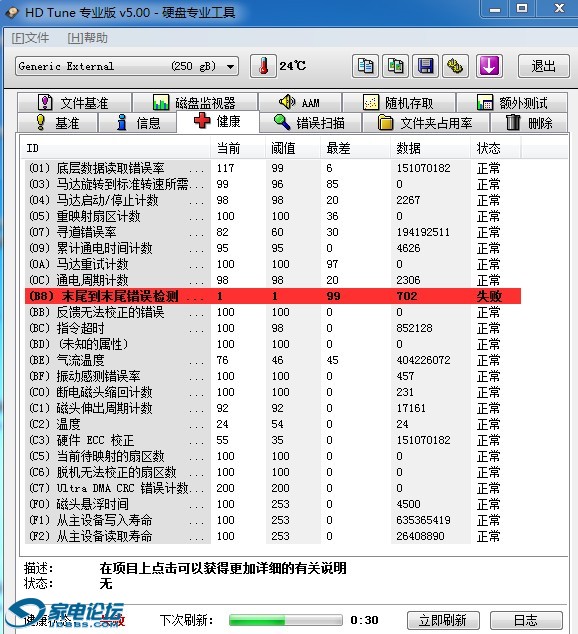Screen dimensions: 578x634
Task: Select the (C1) 磁头伸出周期计数 row
Action: (273, 408)
